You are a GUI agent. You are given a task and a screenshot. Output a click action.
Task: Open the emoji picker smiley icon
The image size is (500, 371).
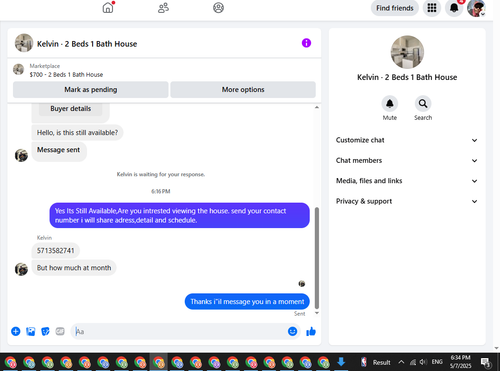coord(292,331)
